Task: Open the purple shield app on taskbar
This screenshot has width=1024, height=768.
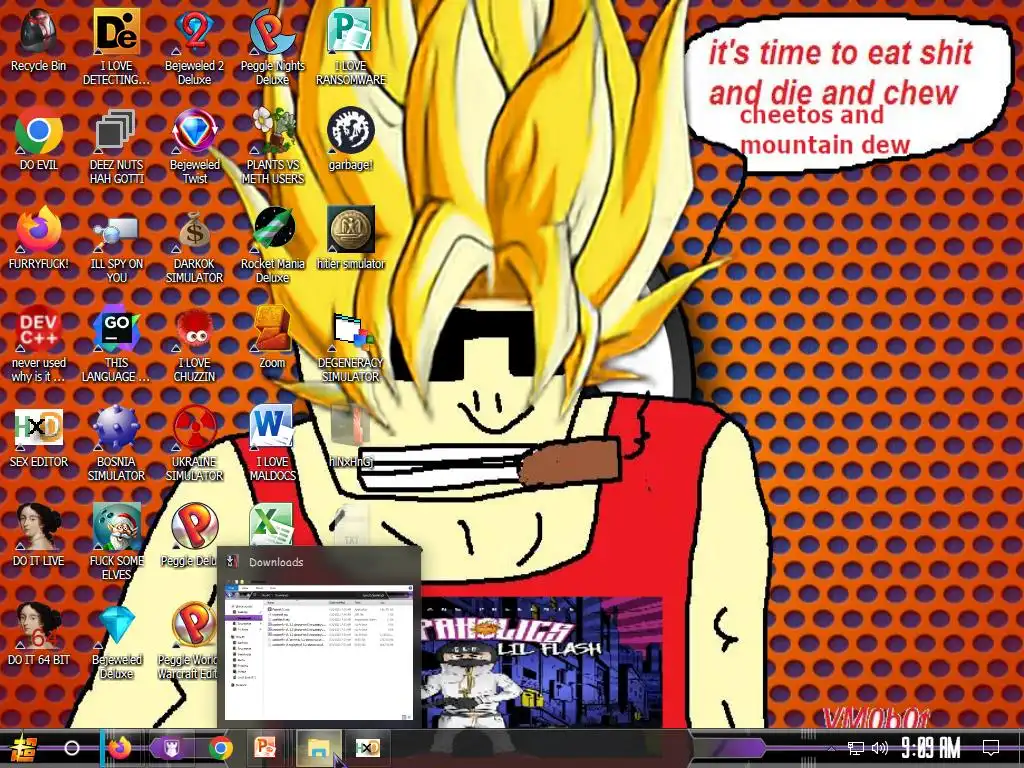Action: pos(172,748)
